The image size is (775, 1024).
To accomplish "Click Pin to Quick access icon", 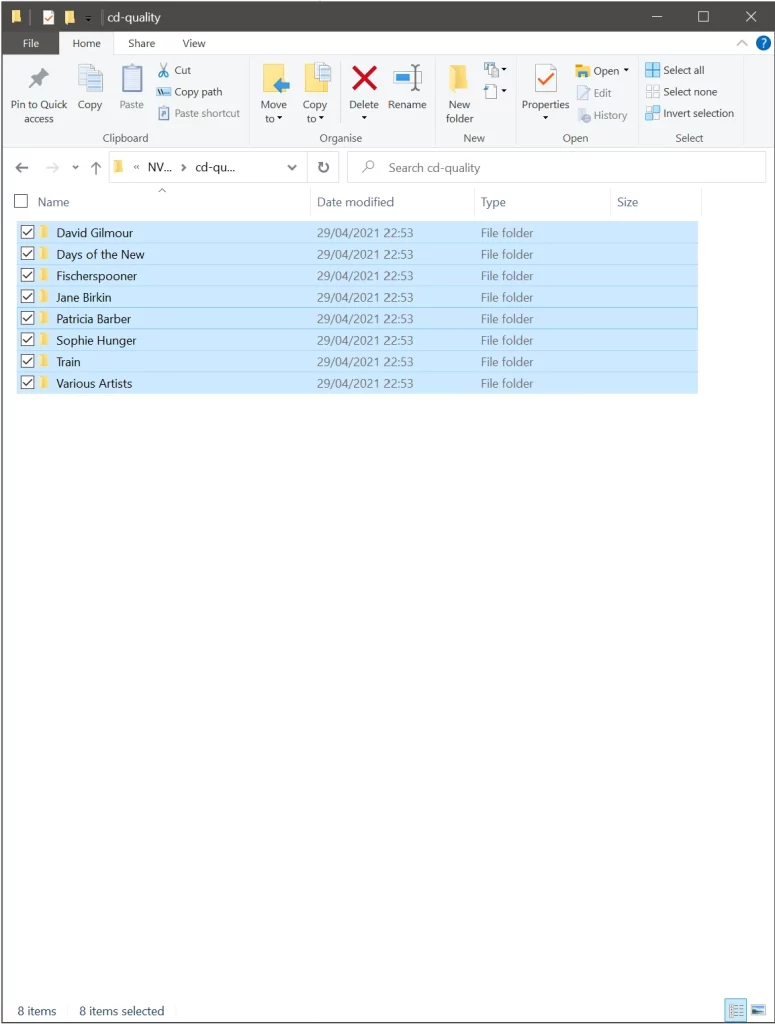I will pos(39,80).
